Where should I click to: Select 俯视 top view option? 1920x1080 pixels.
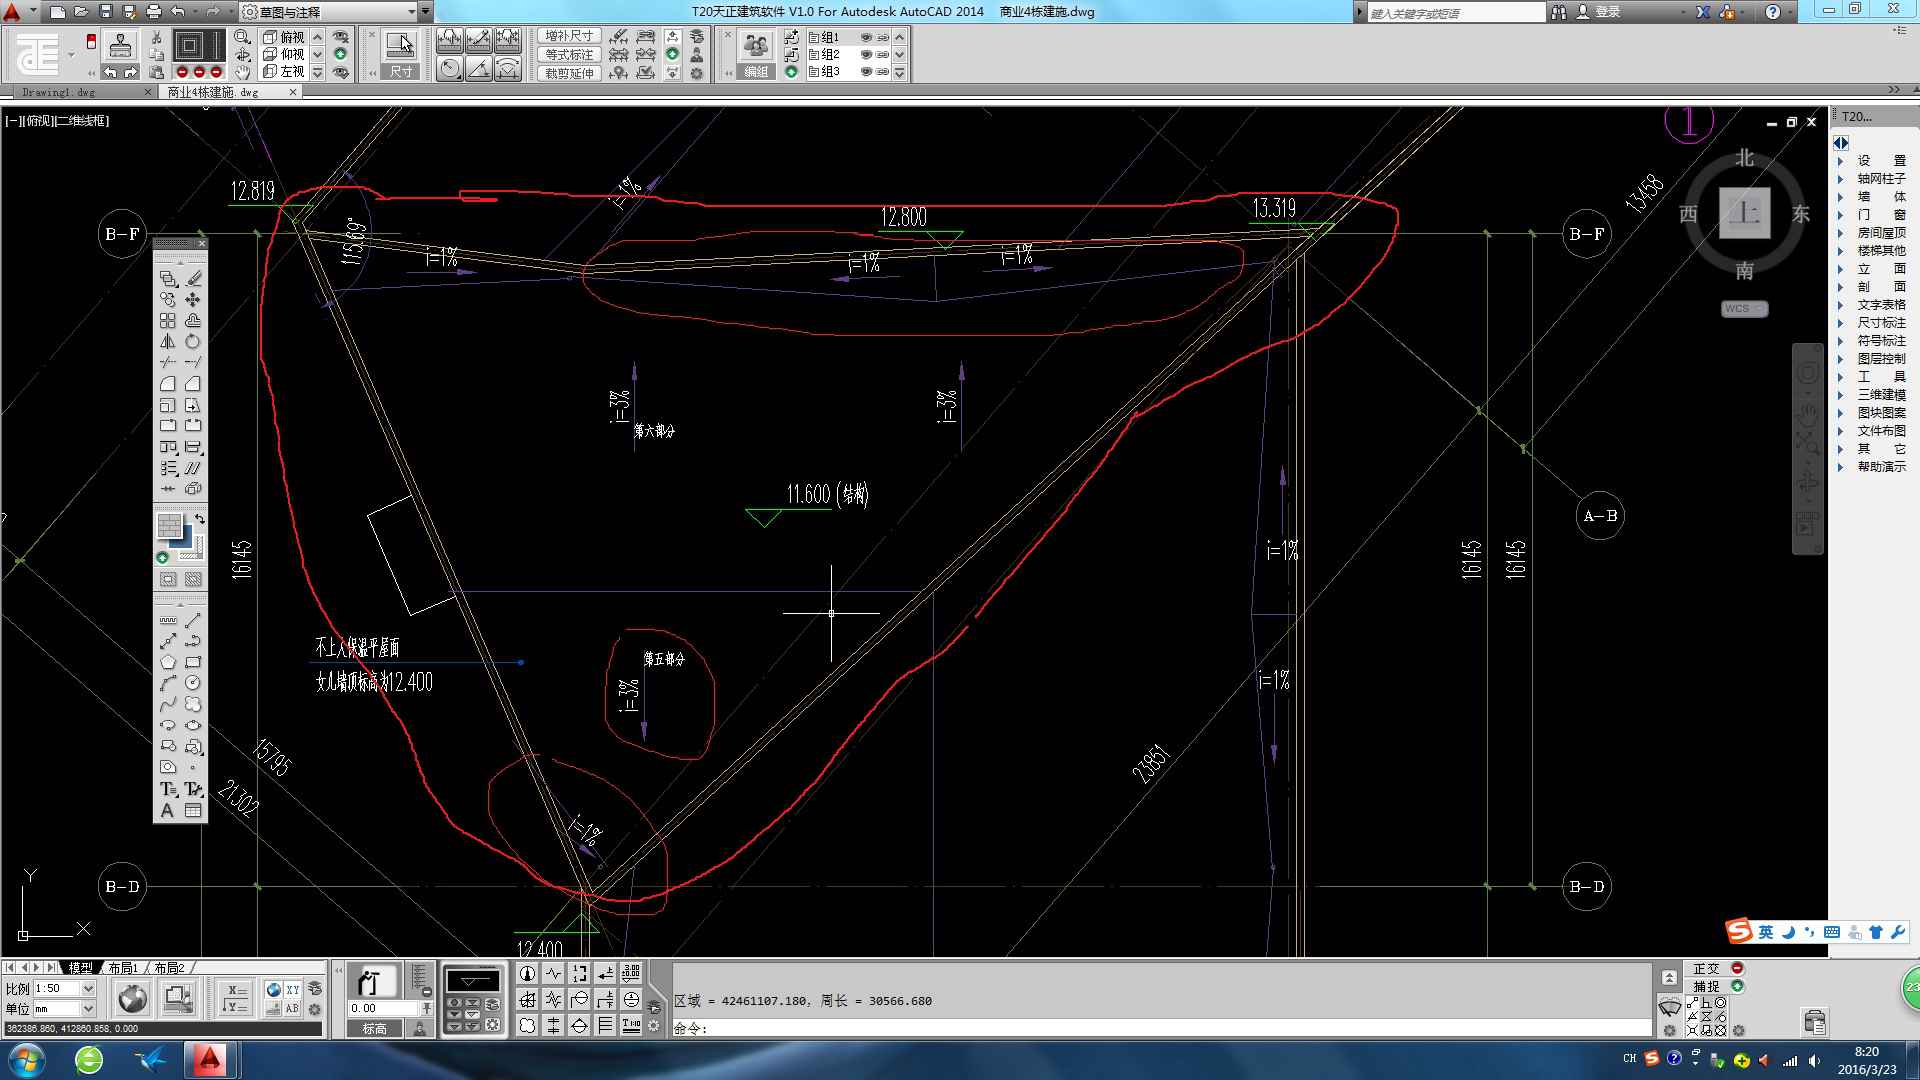(x=285, y=37)
